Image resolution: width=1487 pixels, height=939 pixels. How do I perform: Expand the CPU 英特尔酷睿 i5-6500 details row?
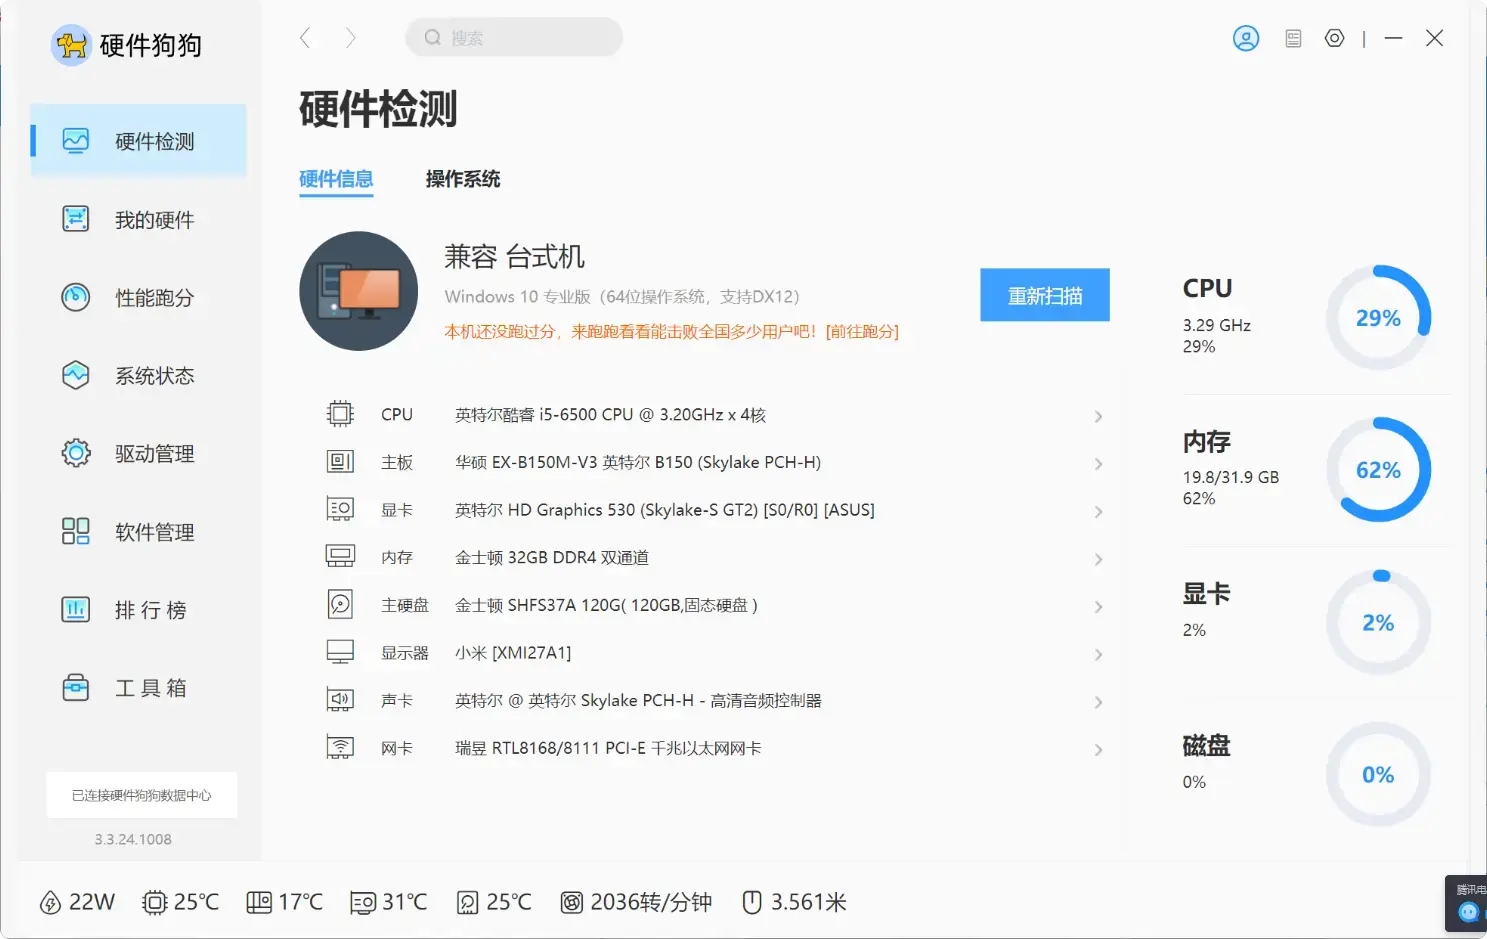tap(1097, 416)
